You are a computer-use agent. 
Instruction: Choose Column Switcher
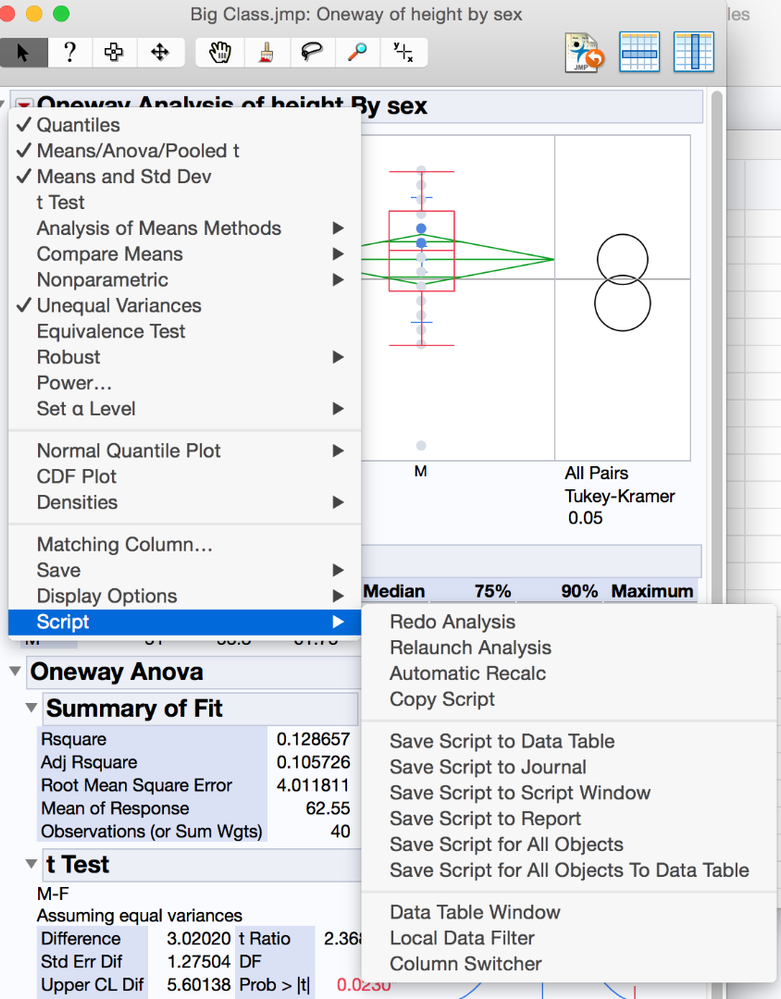point(569,964)
